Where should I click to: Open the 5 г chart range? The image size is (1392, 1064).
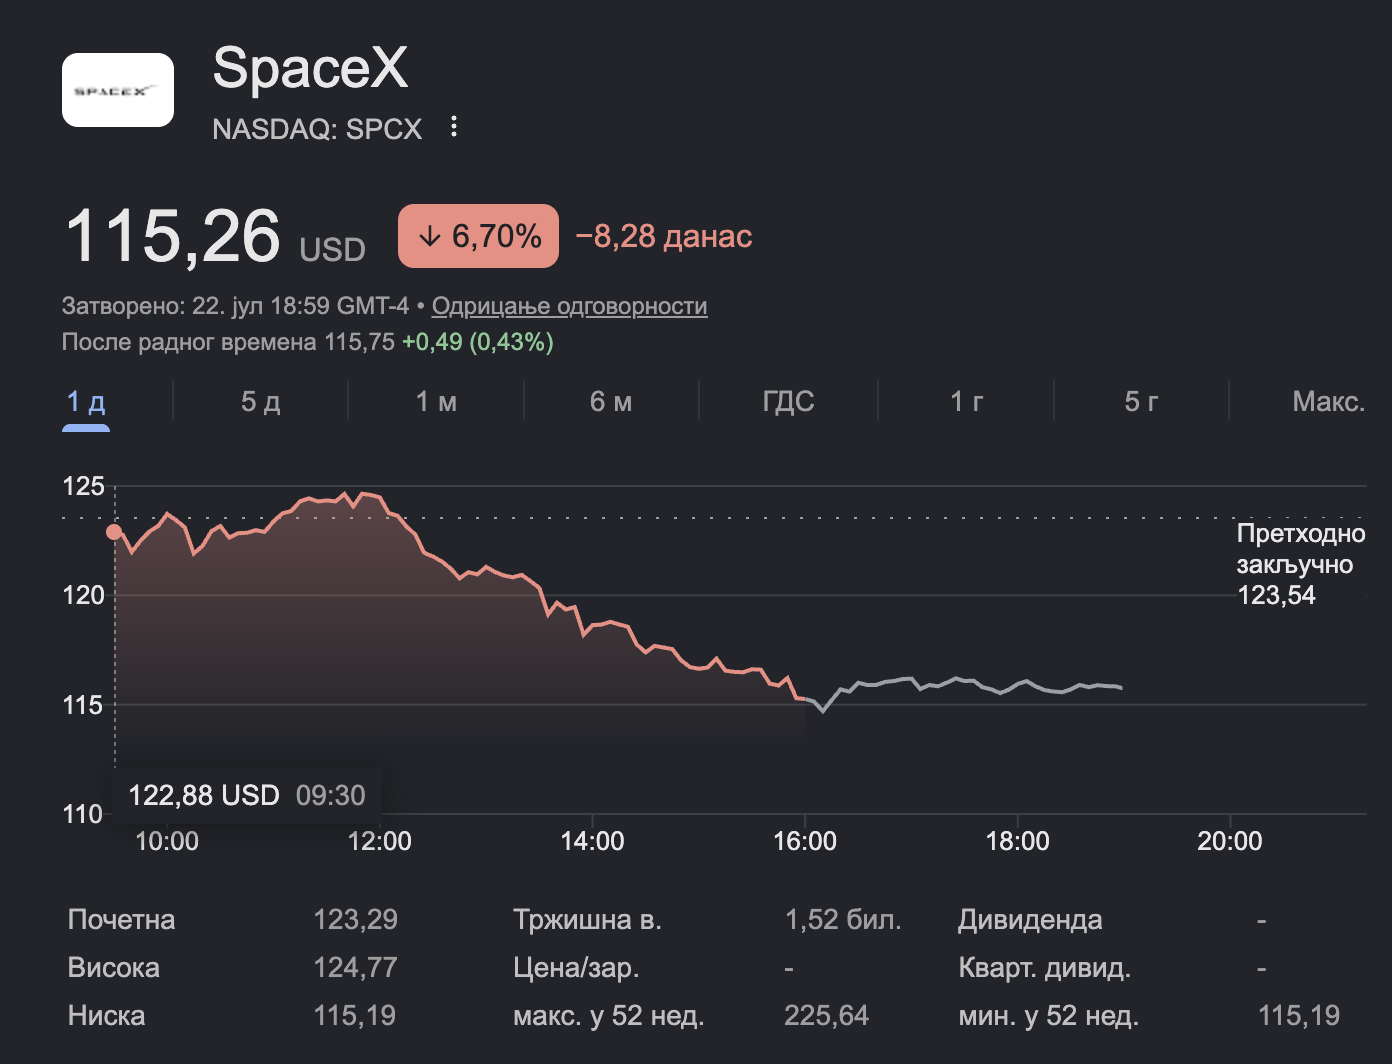pyautogui.click(x=1141, y=402)
